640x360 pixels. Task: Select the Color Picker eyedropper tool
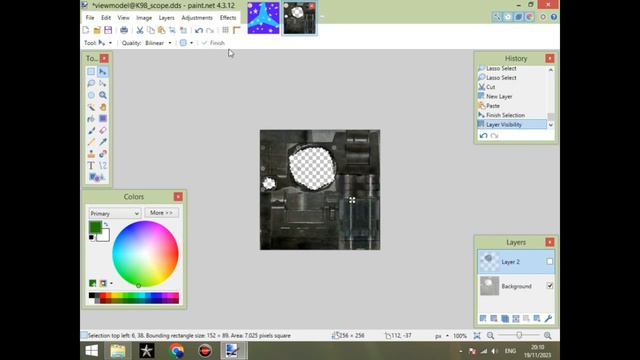pos(103,142)
